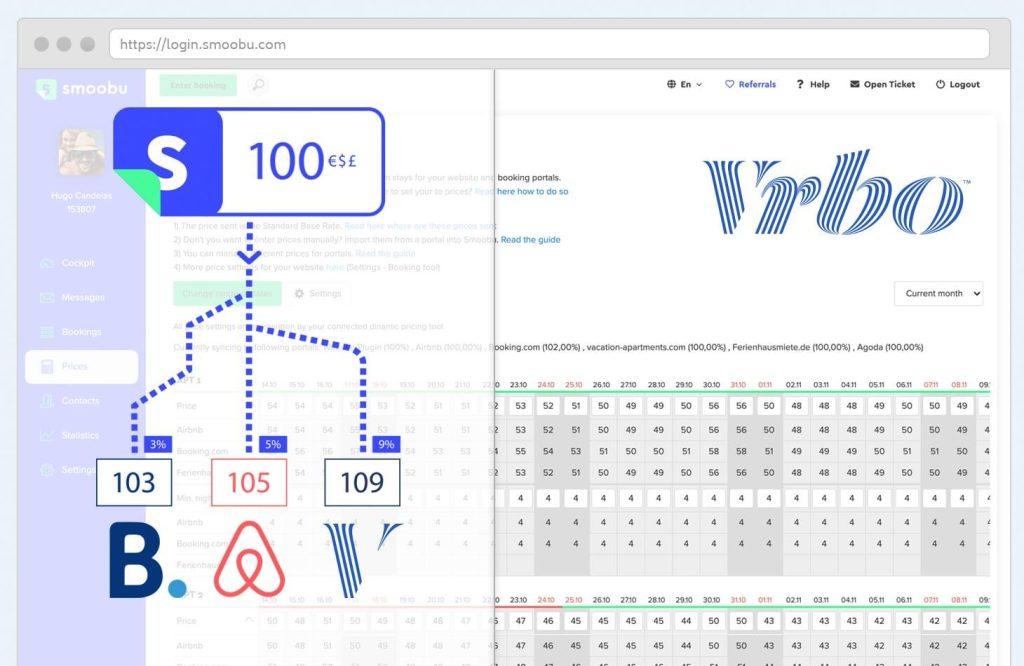The image size is (1024, 666).
Task: Open the Referrals link
Action: 750,84
